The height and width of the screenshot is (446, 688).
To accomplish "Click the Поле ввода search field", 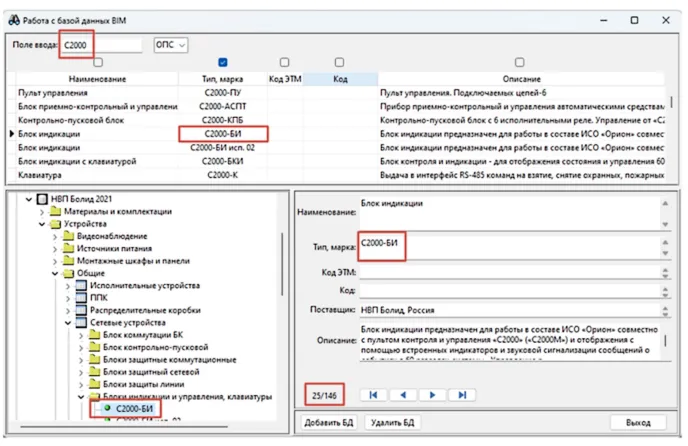I will click(x=100, y=45).
